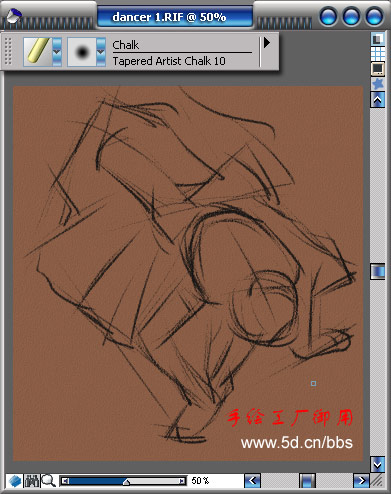Expand brush selector flyout menu arrow
Screen dimensions: 391x494
click(267, 43)
